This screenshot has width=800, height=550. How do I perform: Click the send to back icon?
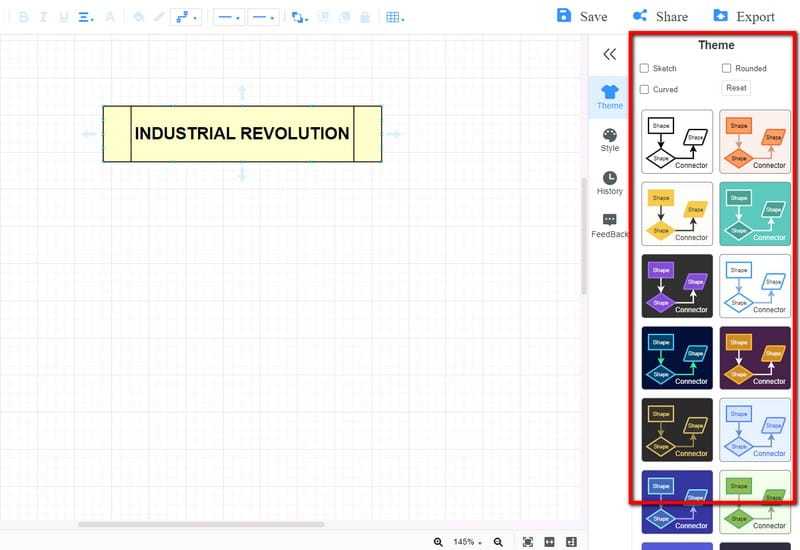[x=345, y=17]
